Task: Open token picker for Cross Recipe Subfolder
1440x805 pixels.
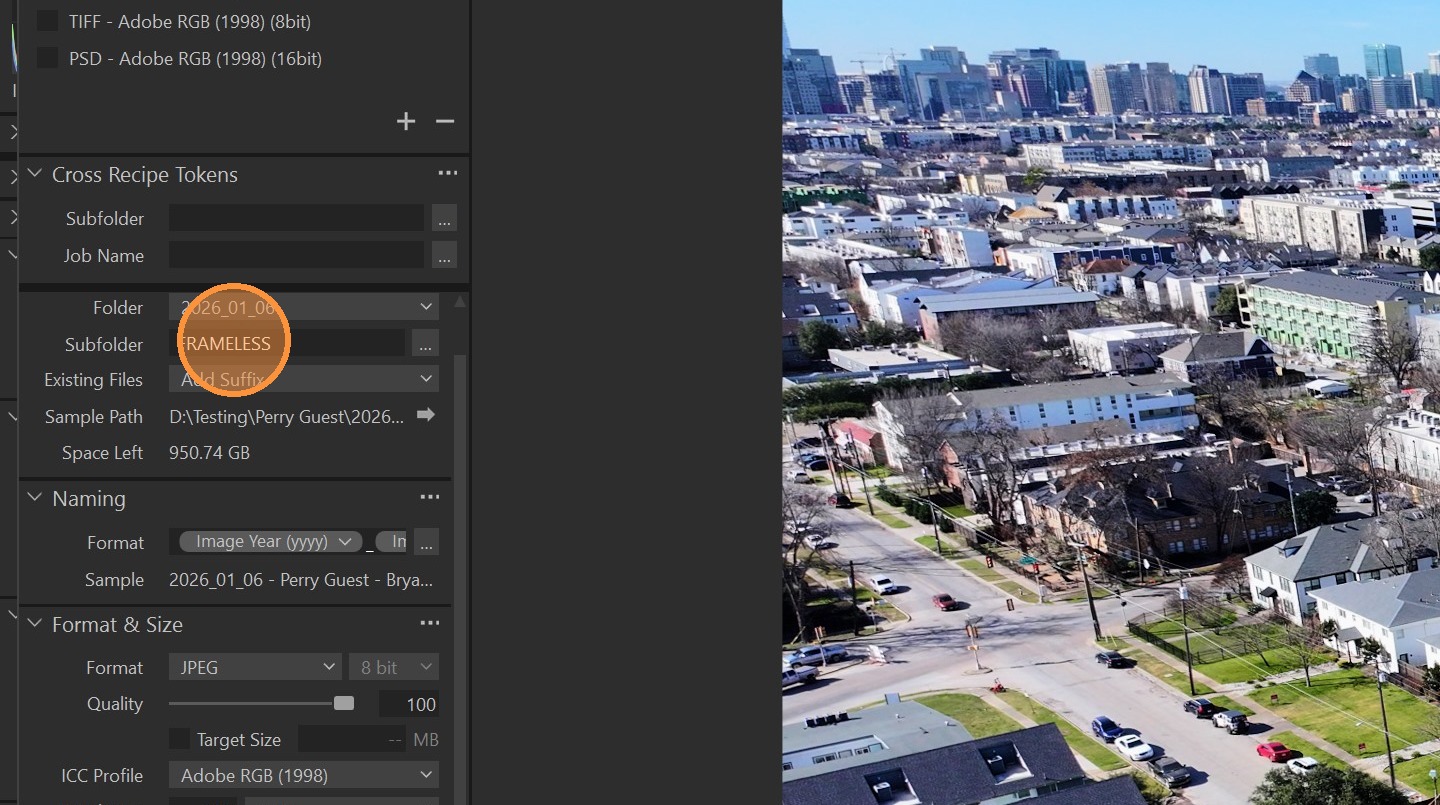Action: [444, 218]
